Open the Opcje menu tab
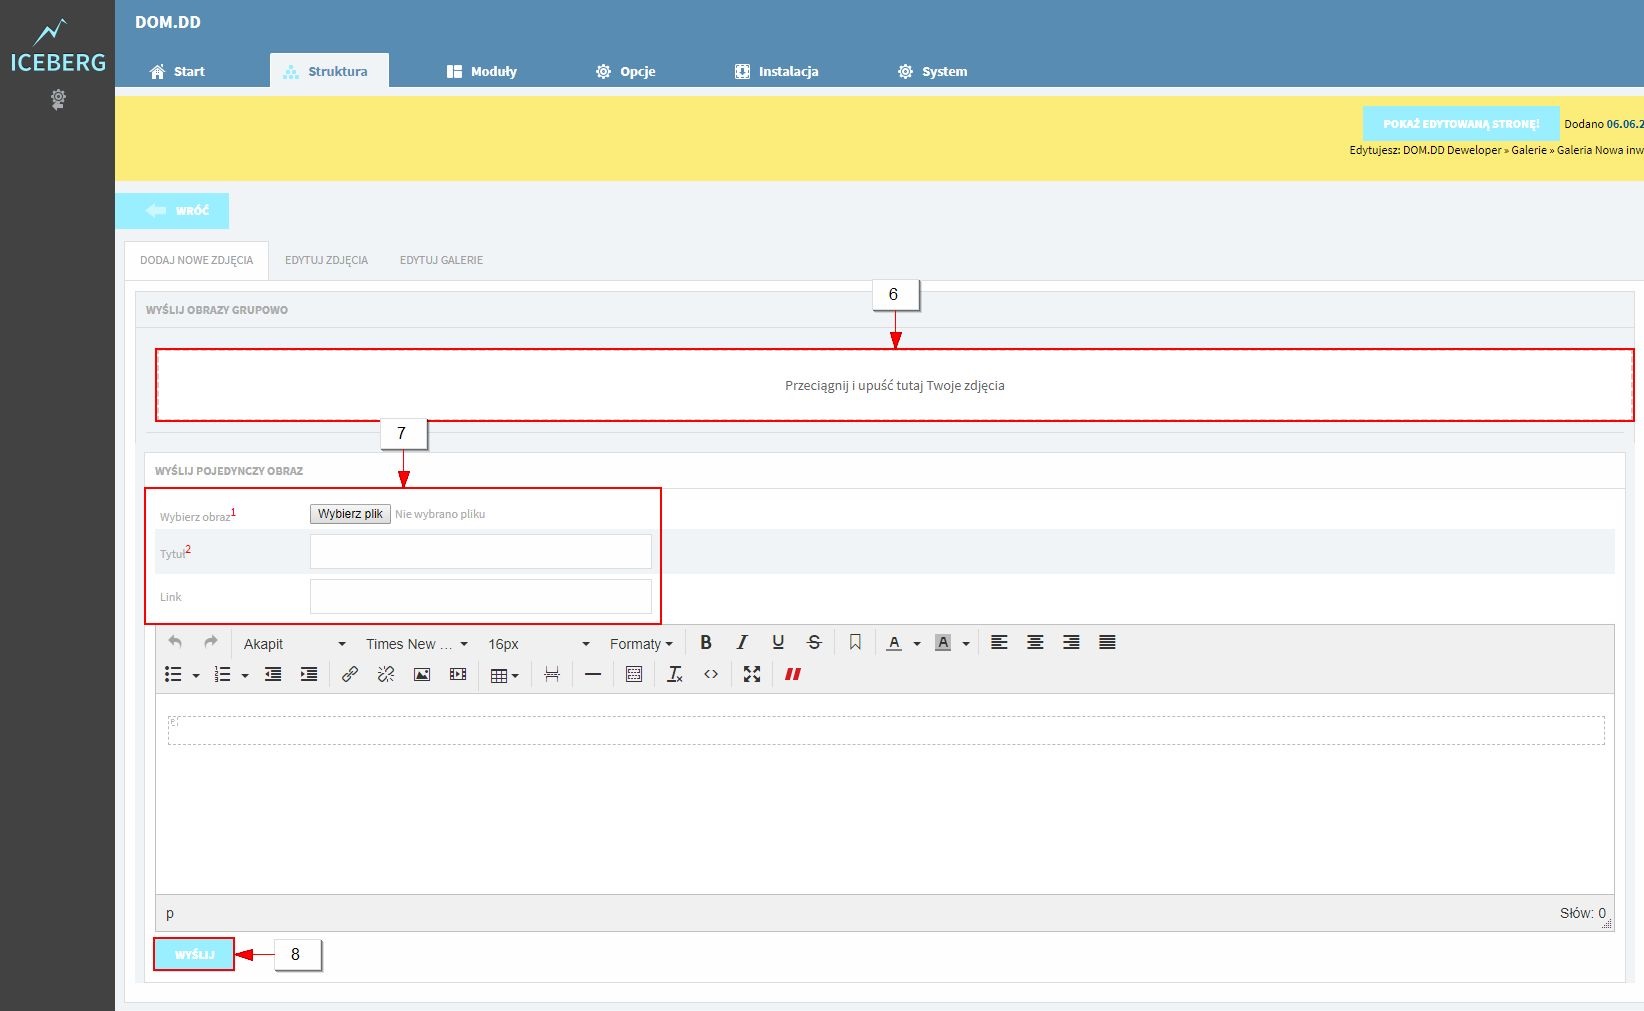 626,71
